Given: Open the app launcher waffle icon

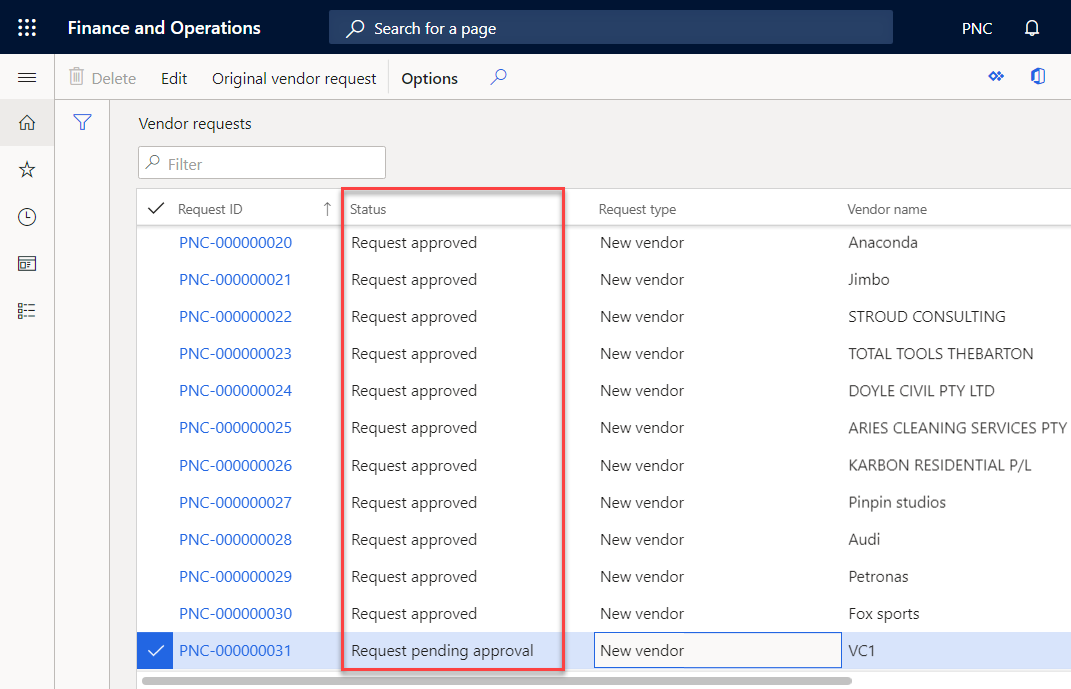Looking at the screenshot, I should pyautogui.click(x=27, y=27).
